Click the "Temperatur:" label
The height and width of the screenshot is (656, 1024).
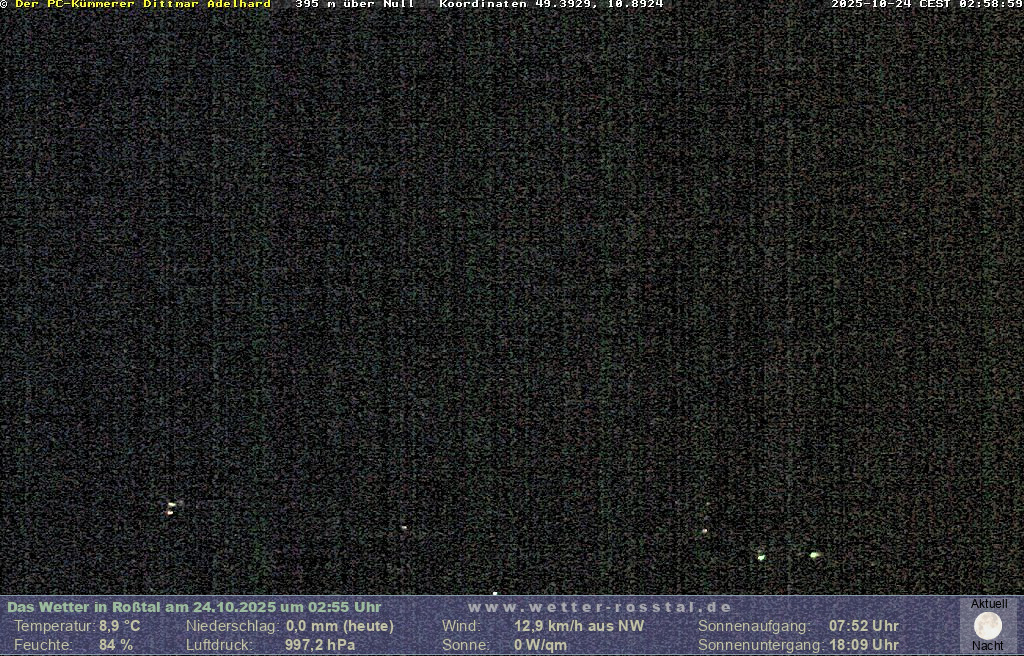(x=54, y=626)
